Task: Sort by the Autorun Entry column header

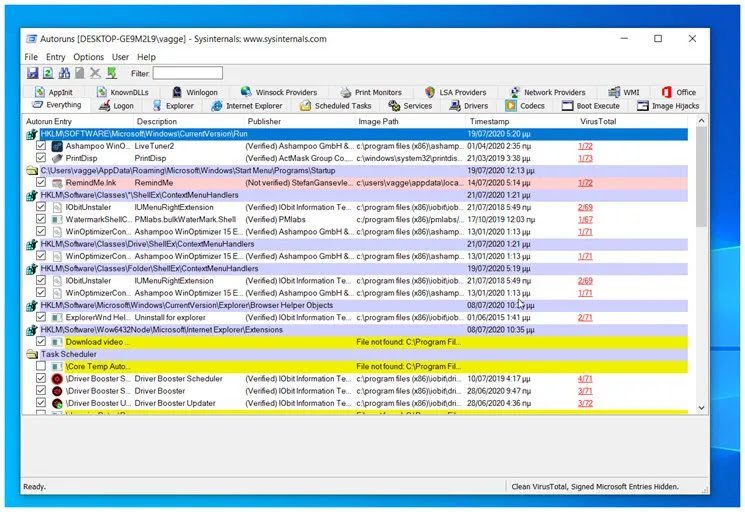Action: [x=77, y=122]
